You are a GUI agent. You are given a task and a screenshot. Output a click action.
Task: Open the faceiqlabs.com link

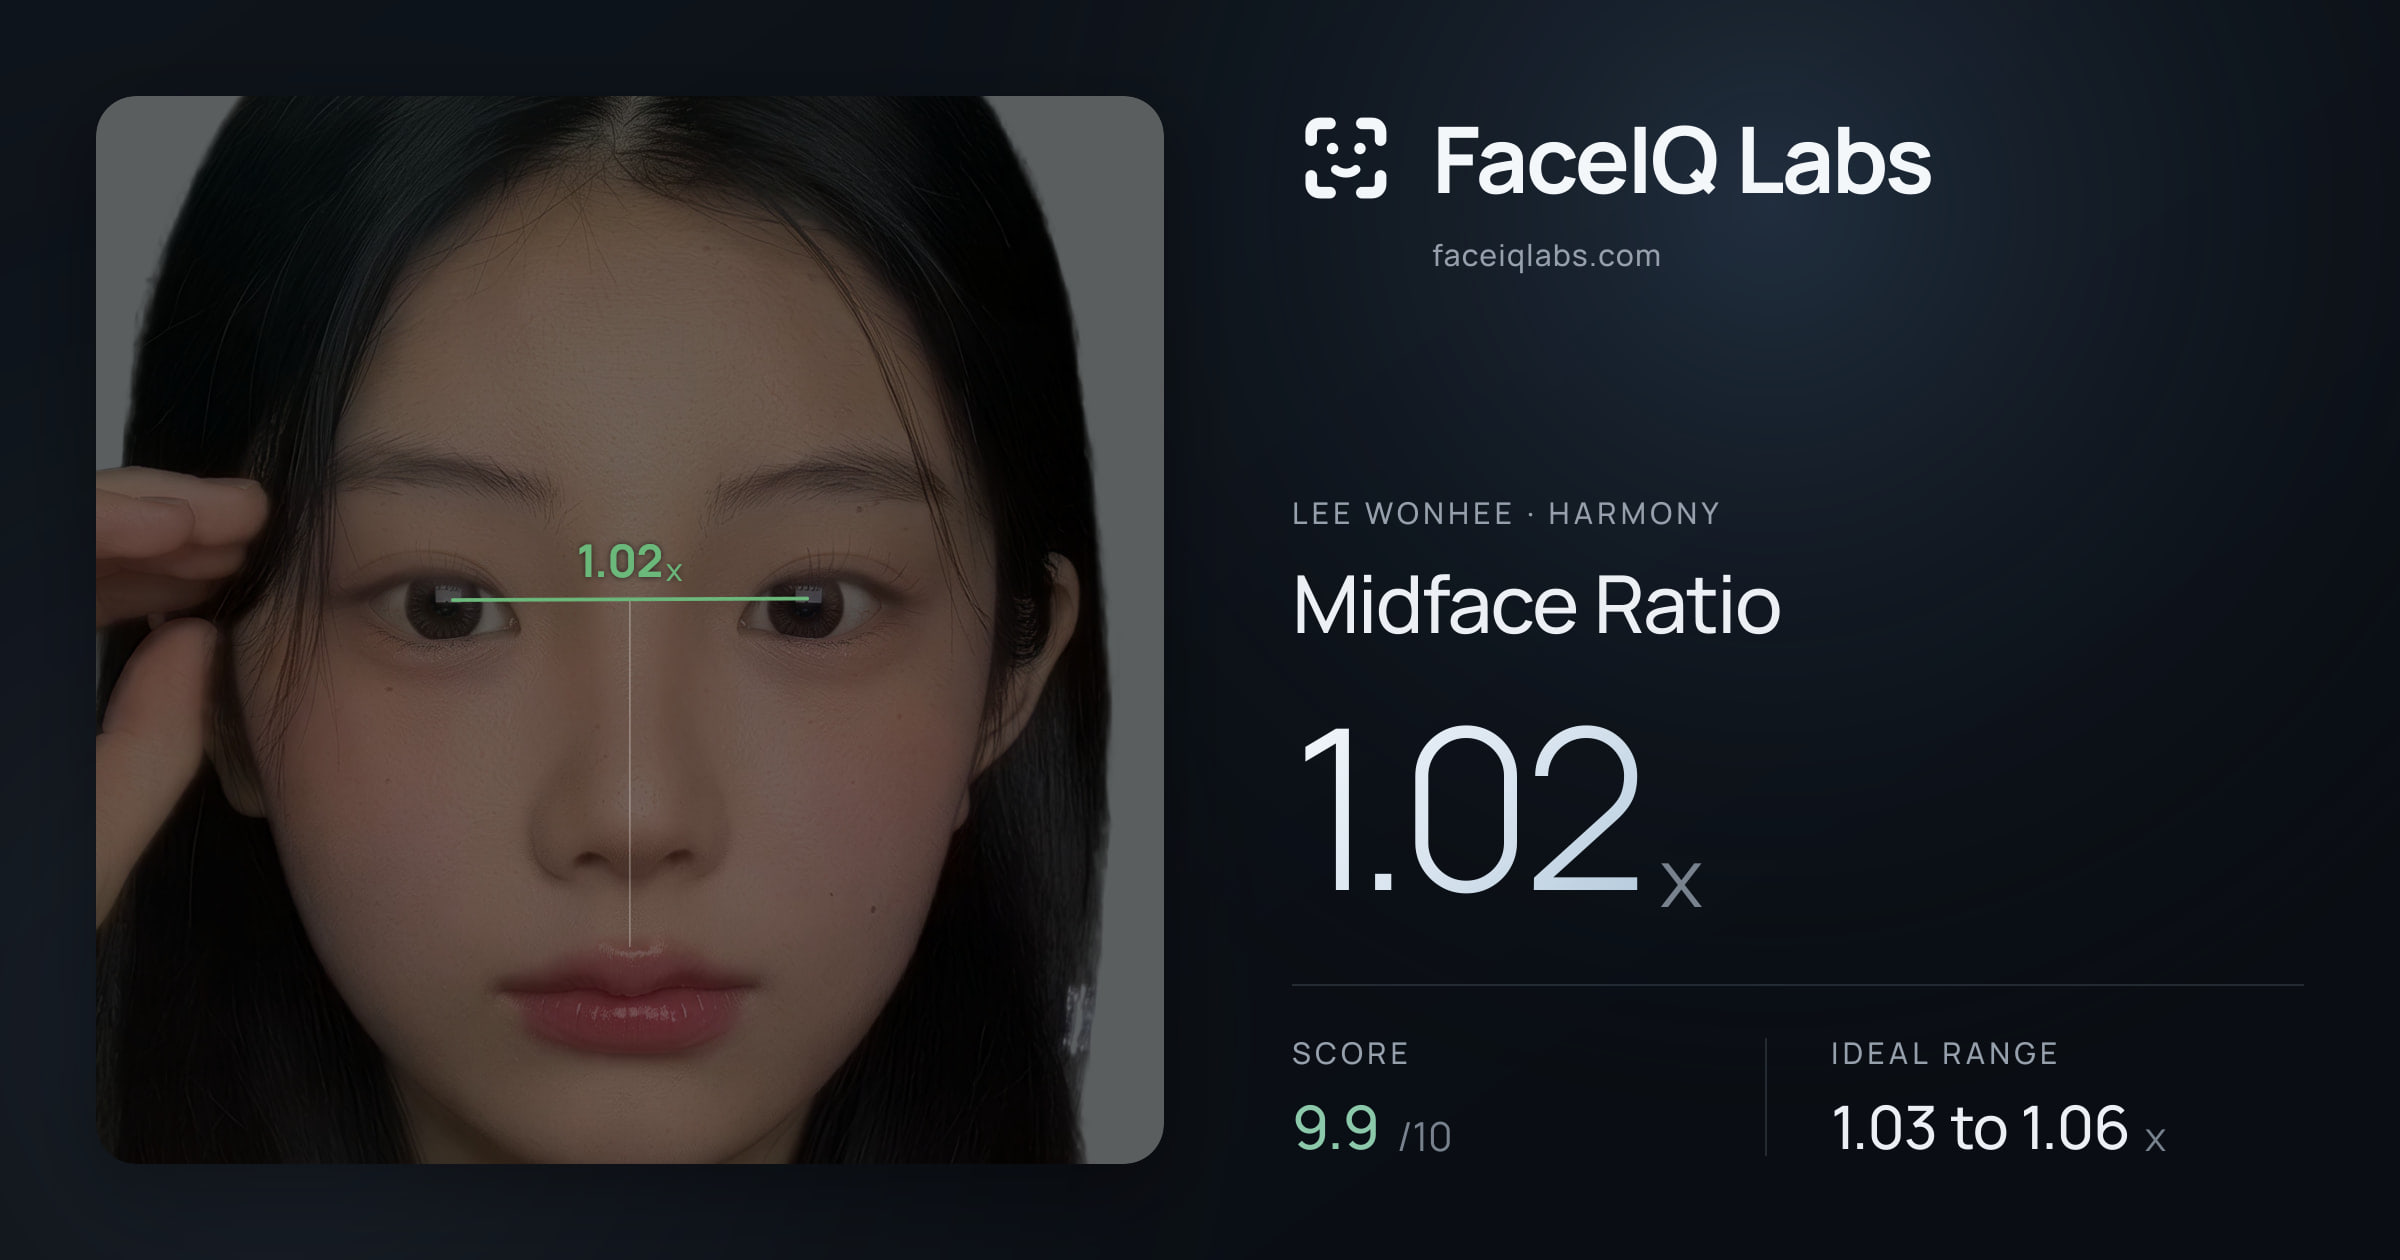tap(1546, 256)
